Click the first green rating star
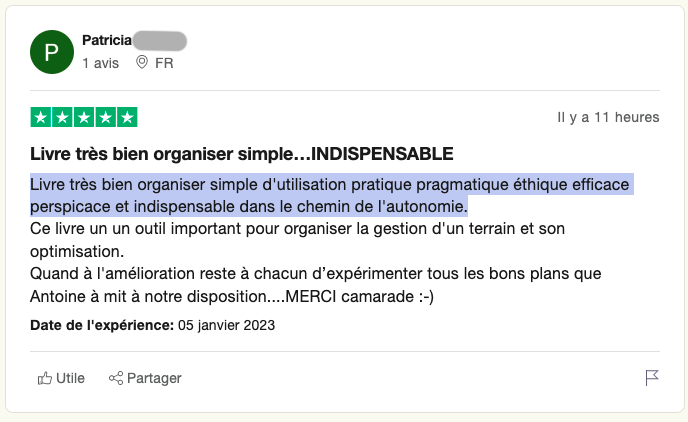The width and height of the screenshot is (688, 422). tap(41, 117)
